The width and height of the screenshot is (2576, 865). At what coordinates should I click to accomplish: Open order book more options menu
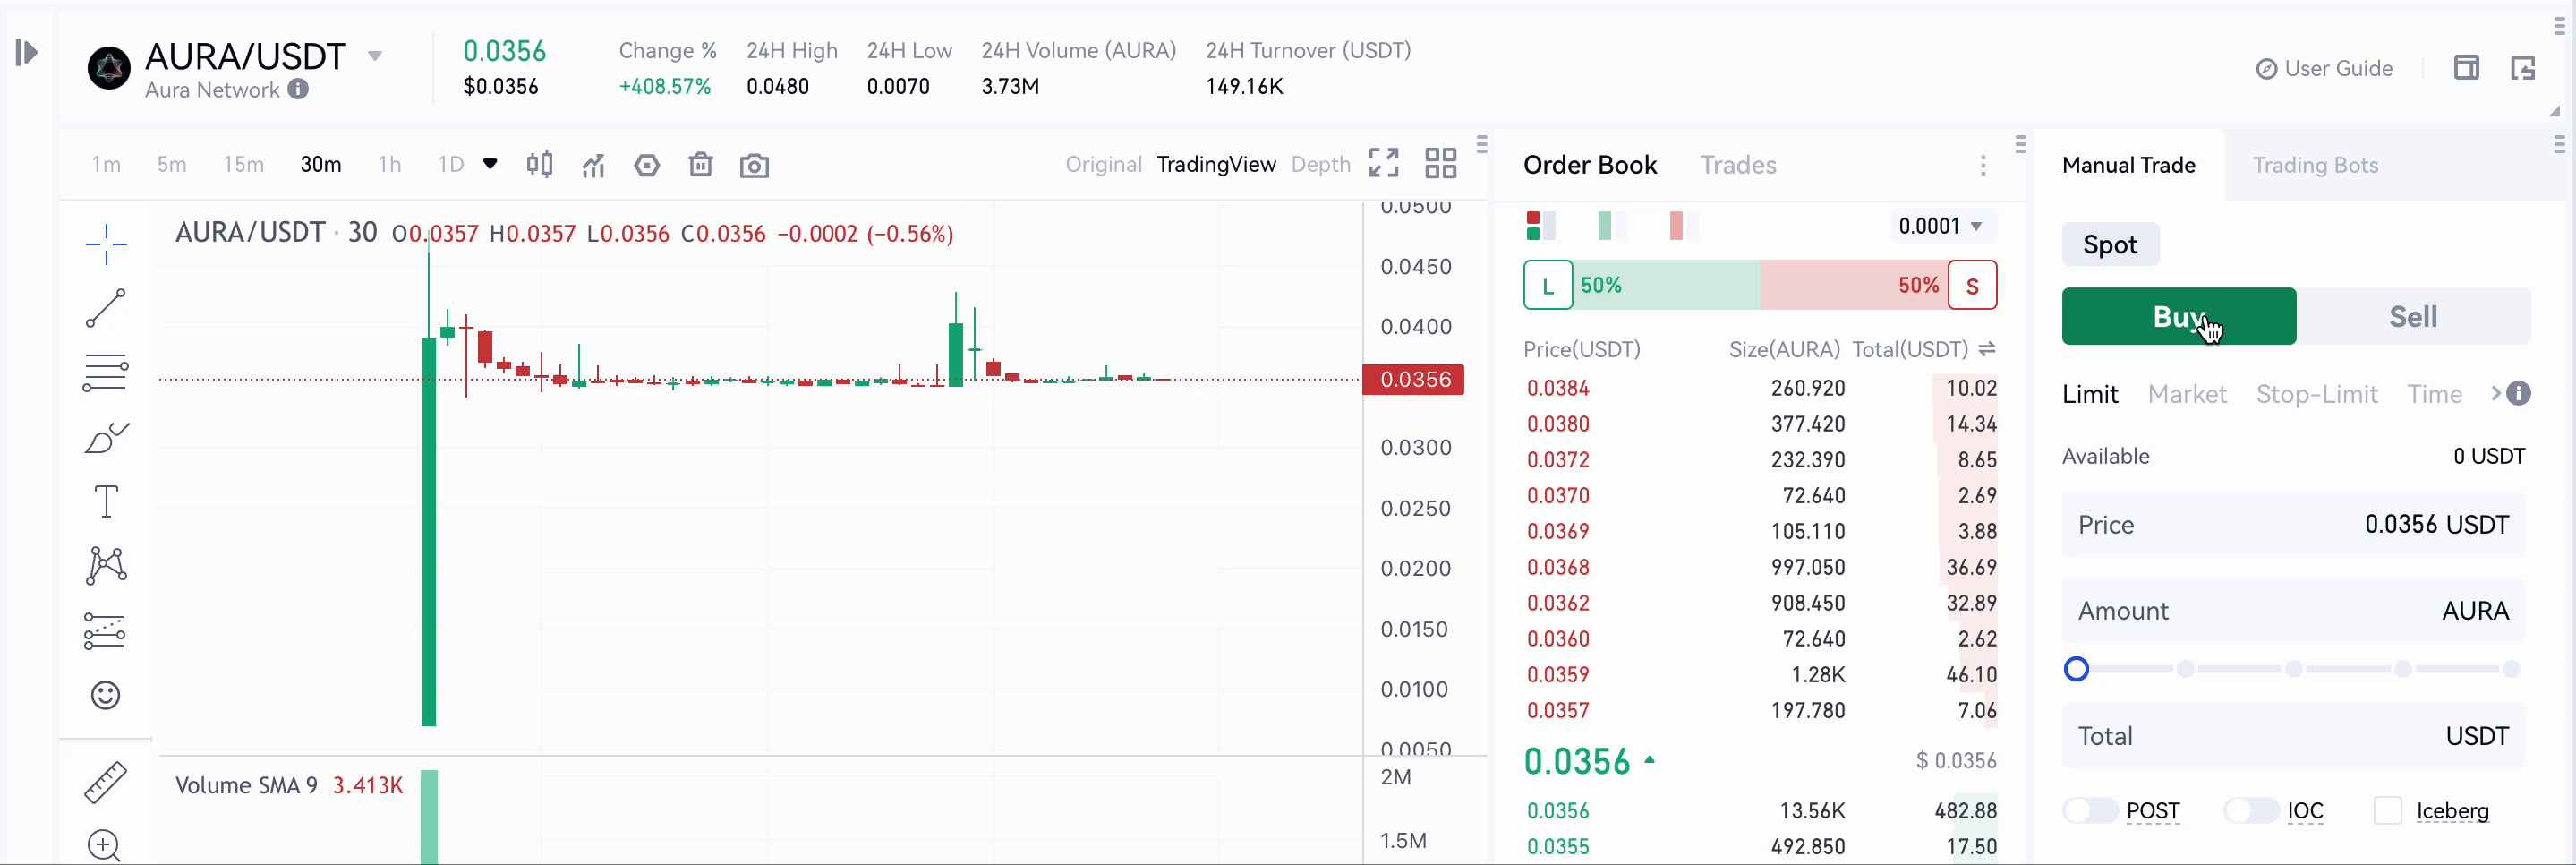pos(1983,165)
